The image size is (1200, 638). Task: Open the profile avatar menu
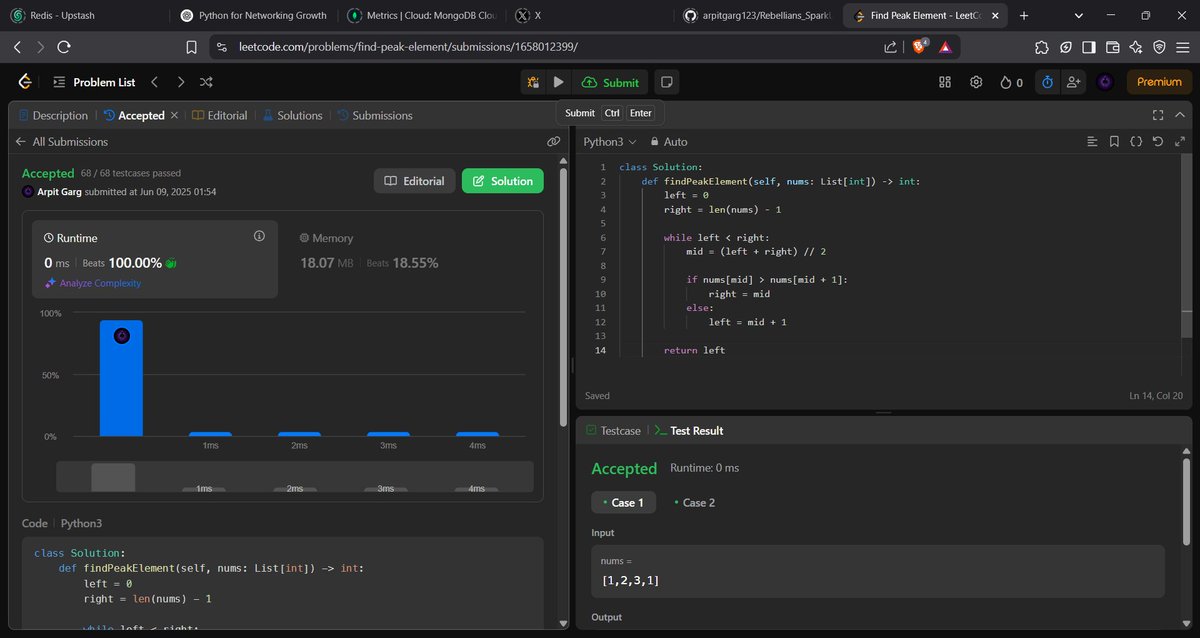1106,82
